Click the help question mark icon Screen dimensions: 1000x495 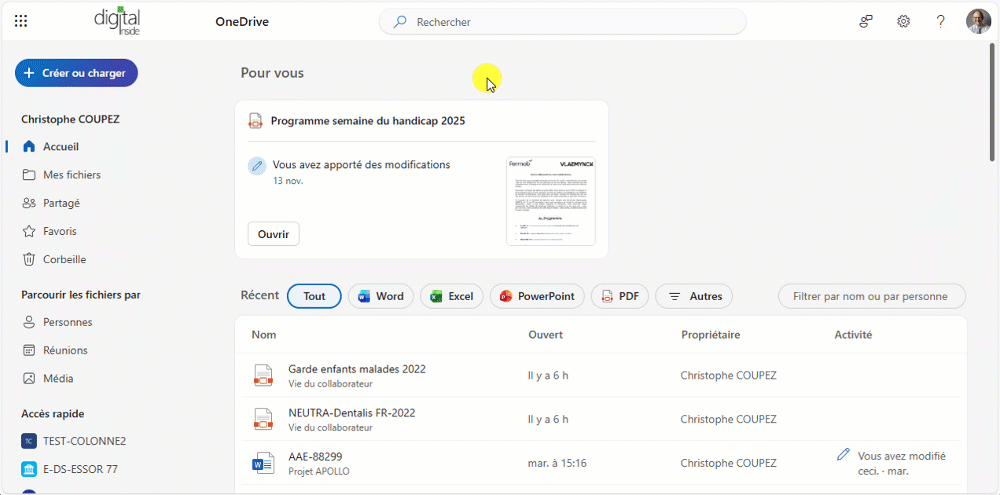click(x=940, y=21)
